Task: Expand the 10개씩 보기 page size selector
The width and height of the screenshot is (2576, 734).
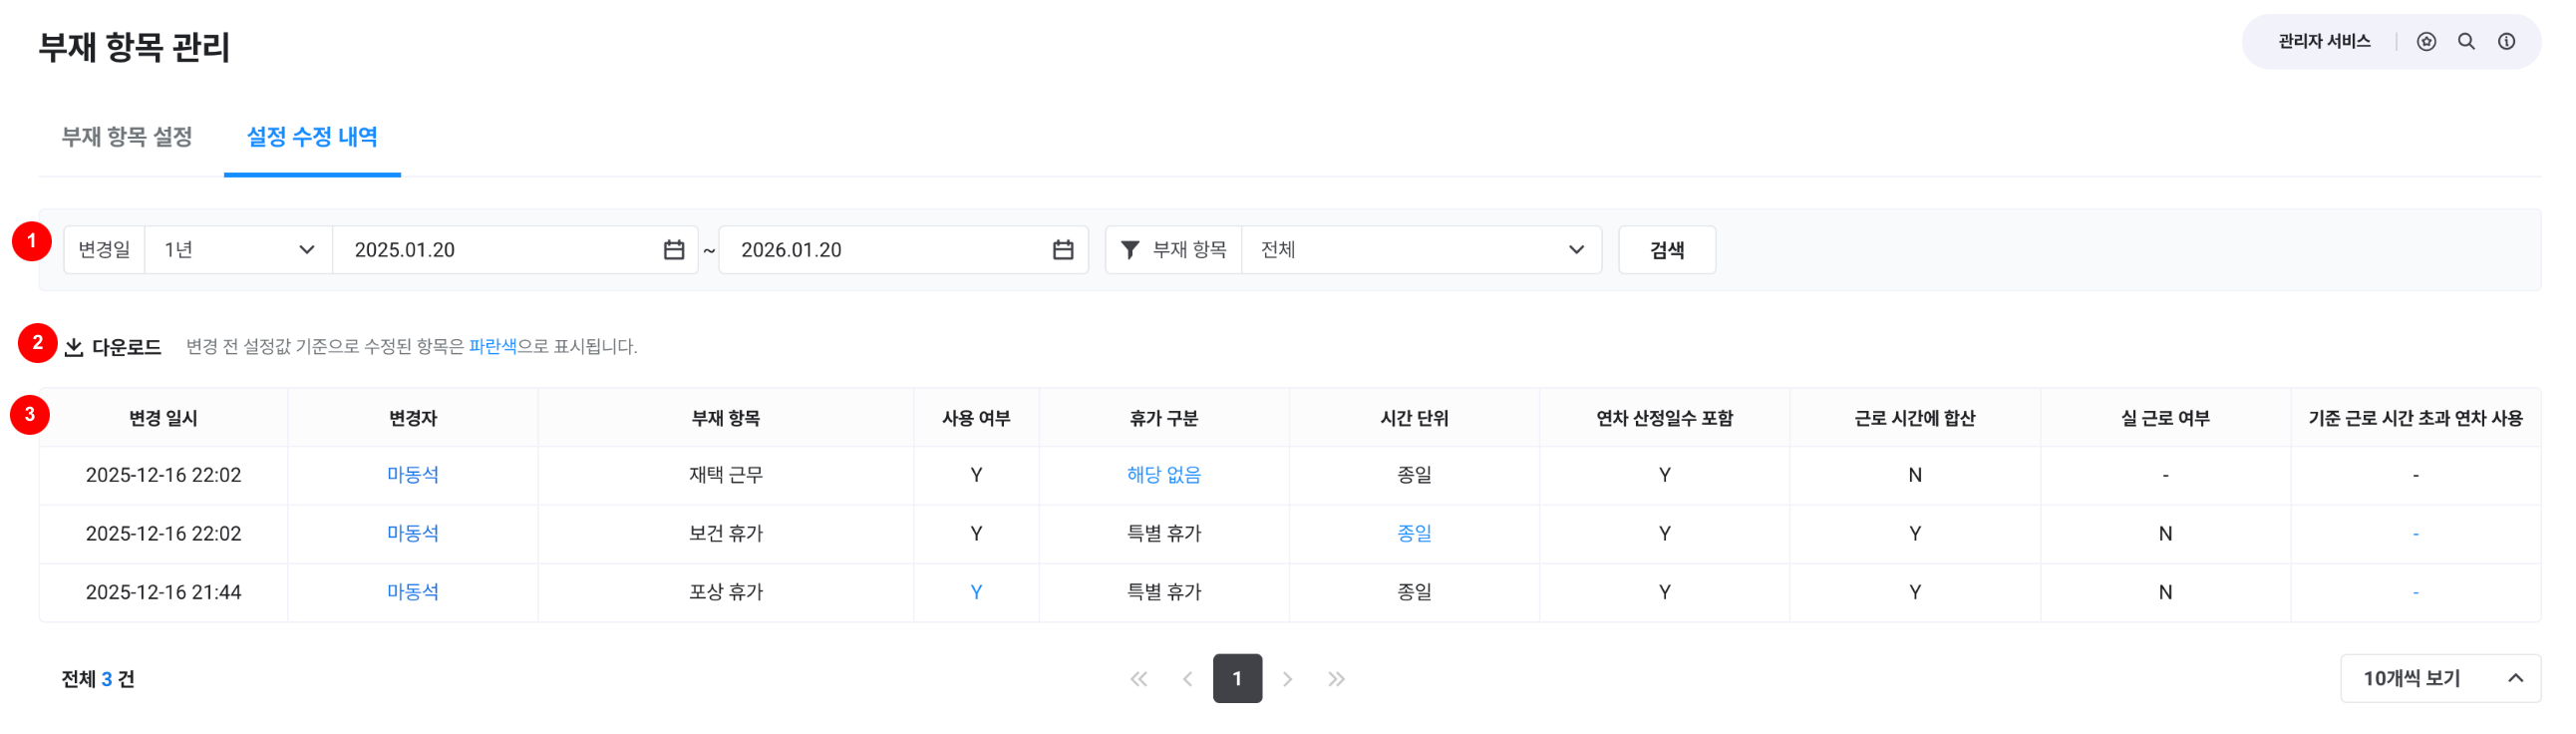Action: coord(2439,679)
